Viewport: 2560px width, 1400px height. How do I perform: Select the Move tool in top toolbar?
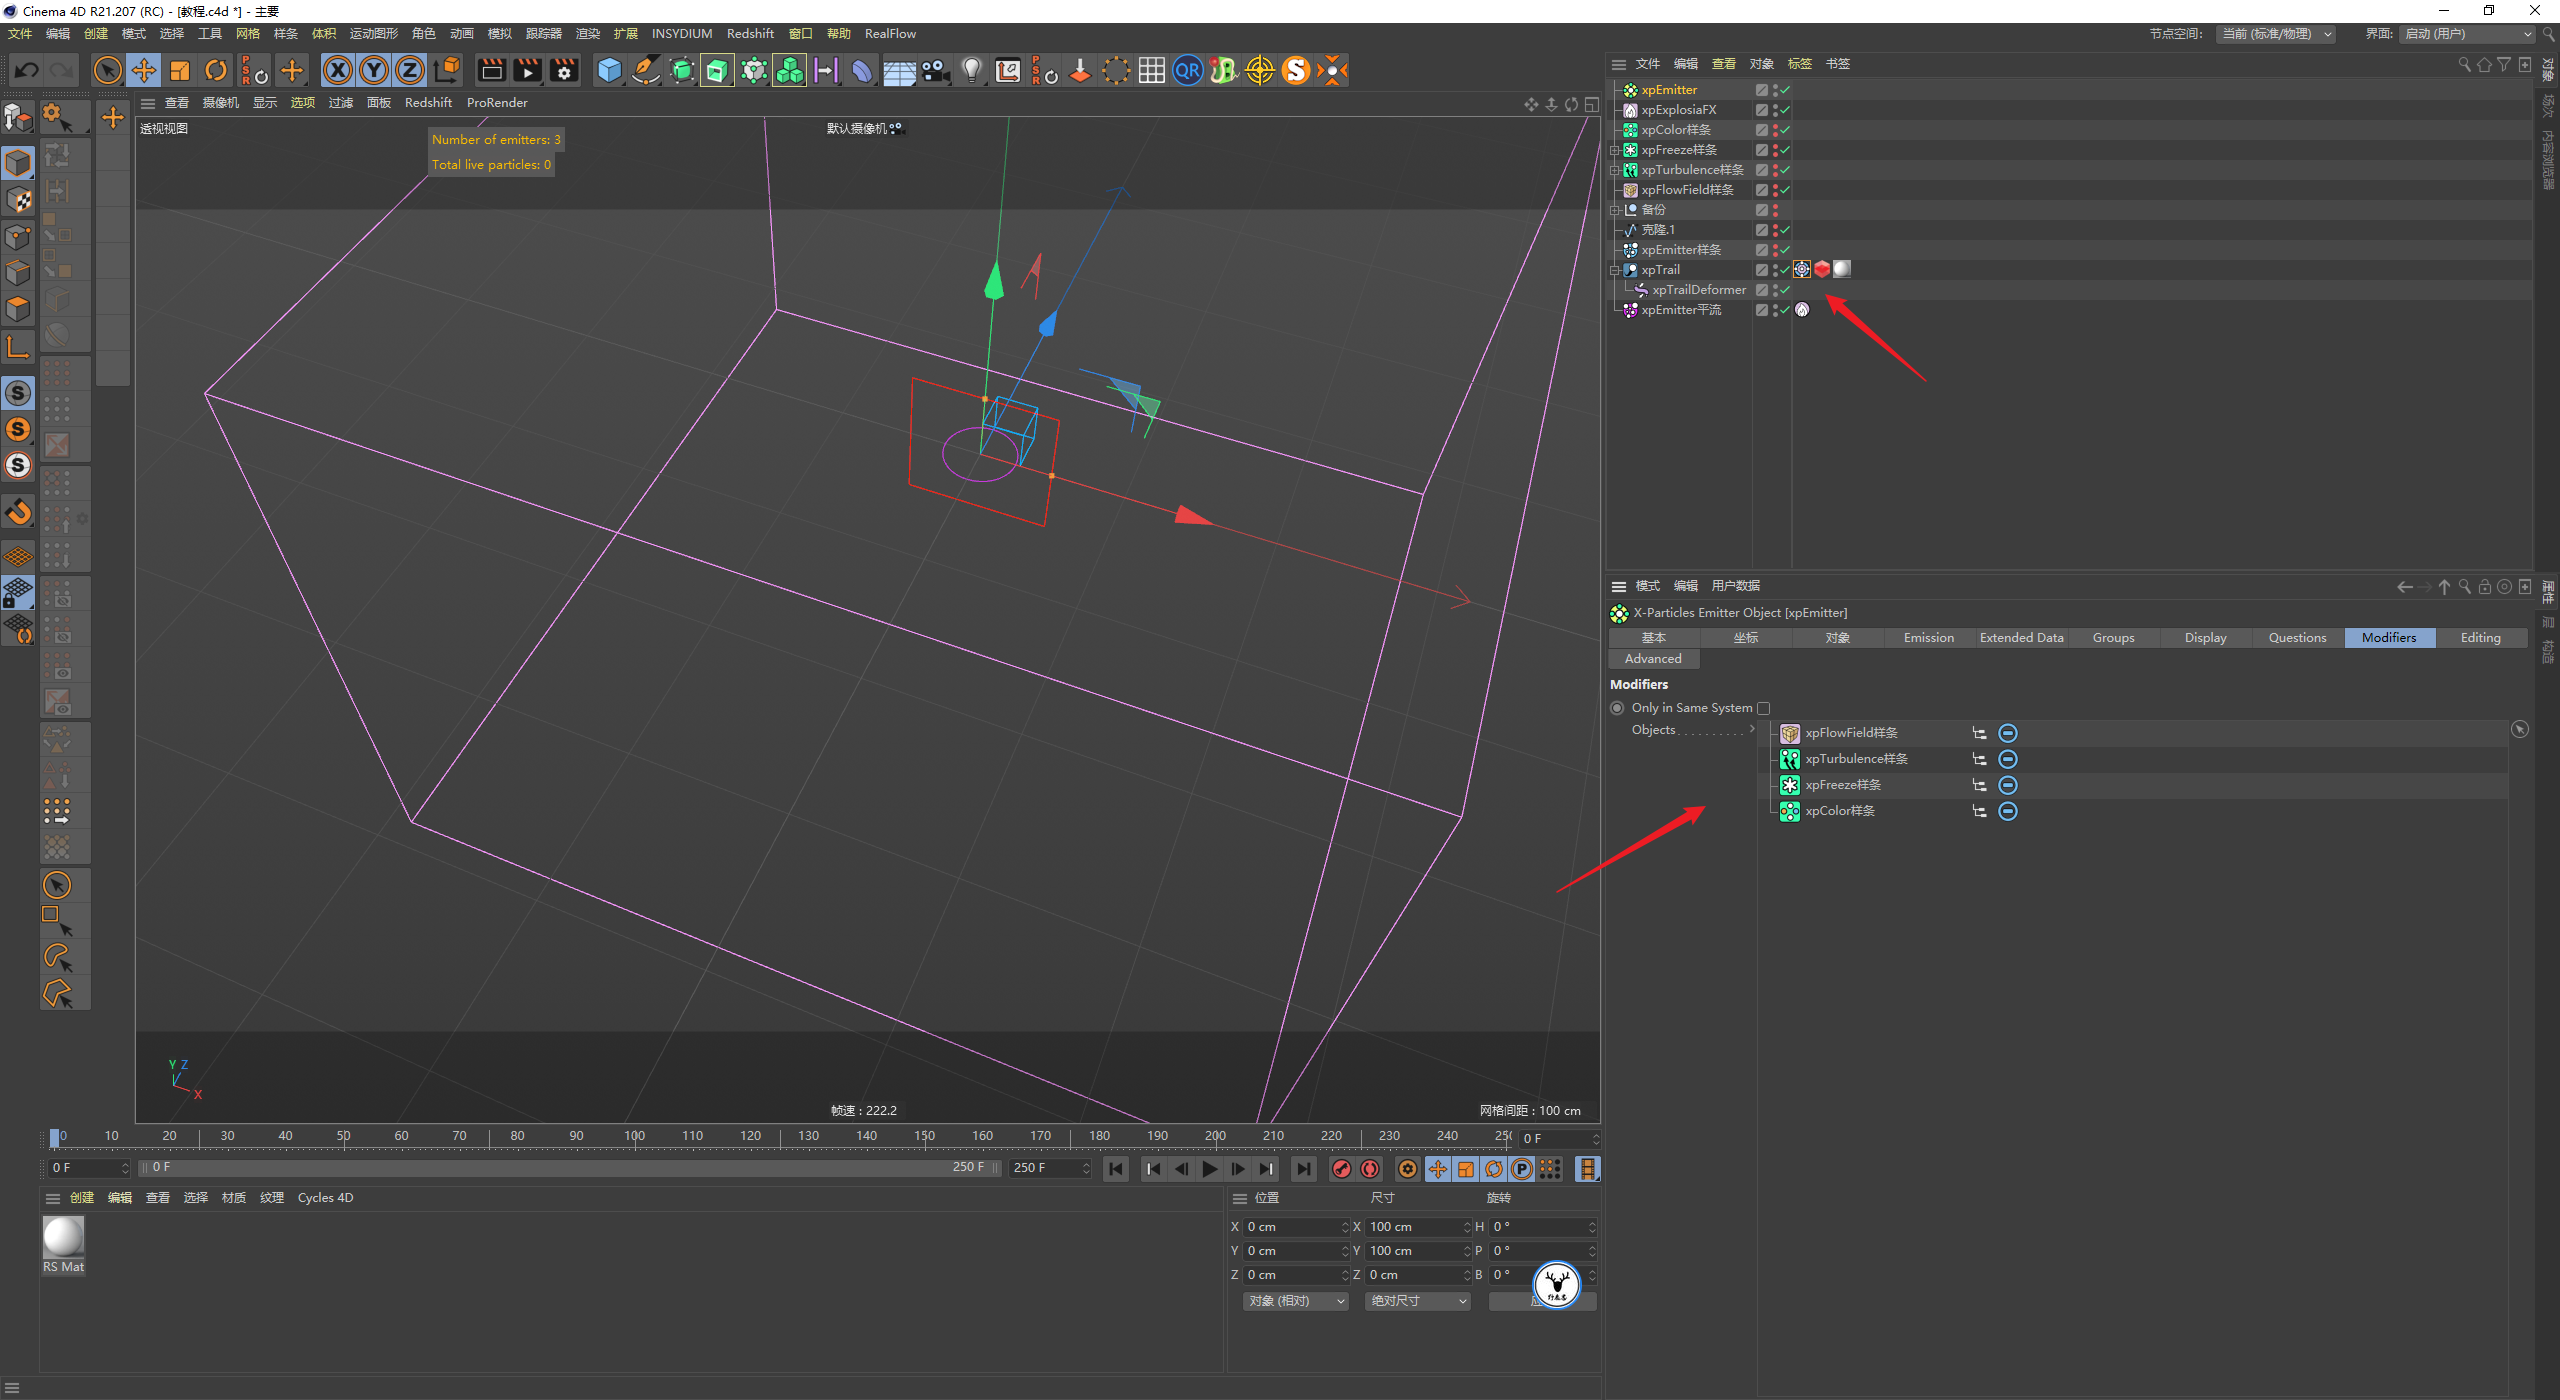144,70
